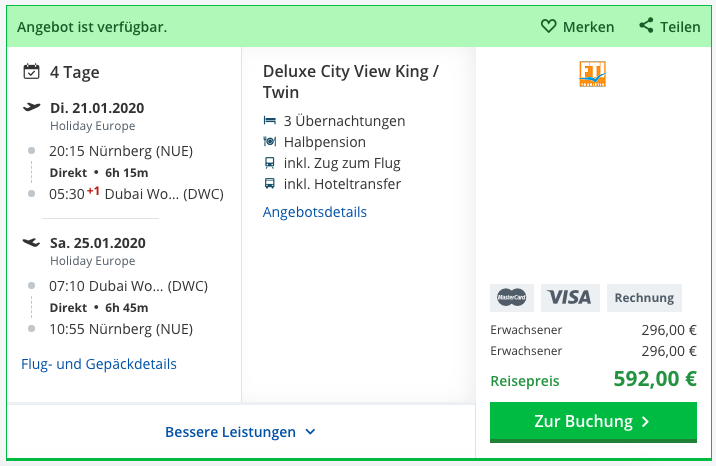Click the chevron next to Bessere Leistungen
This screenshot has height=466, width=716.
311,432
